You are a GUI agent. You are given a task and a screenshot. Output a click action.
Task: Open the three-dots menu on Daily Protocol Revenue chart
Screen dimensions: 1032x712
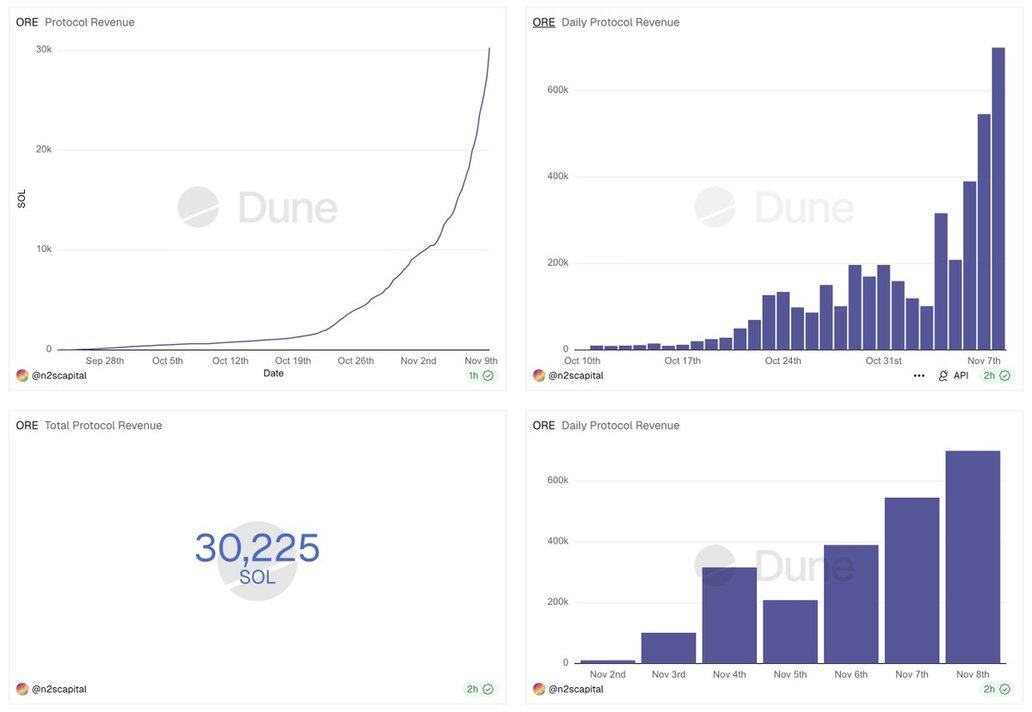tap(919, 376)
